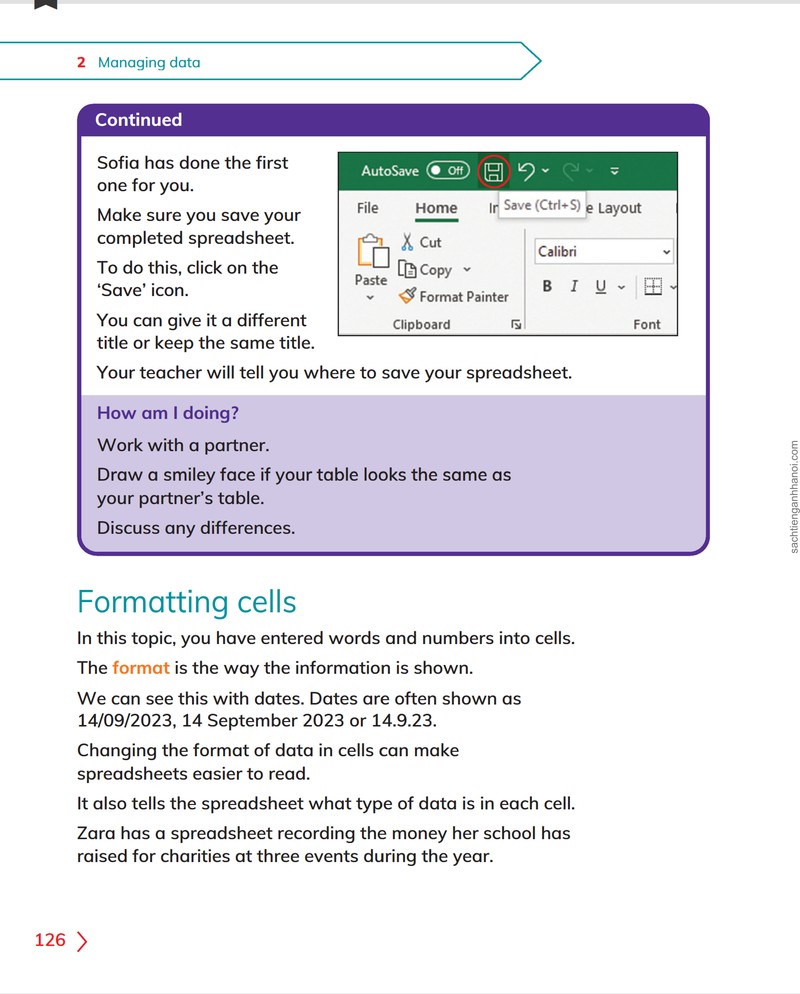The height and width of the screenshot is (994, 800).
Task: Expand the Underline style arrow
Action: pyautogui.click(x=621, y=287)
